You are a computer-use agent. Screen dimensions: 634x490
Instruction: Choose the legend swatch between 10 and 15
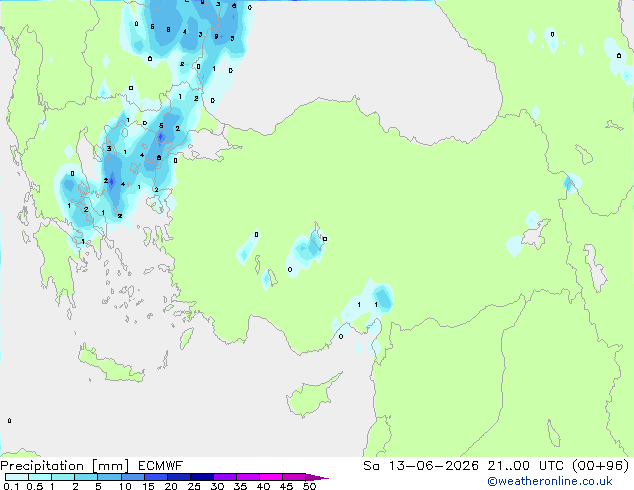132,477
